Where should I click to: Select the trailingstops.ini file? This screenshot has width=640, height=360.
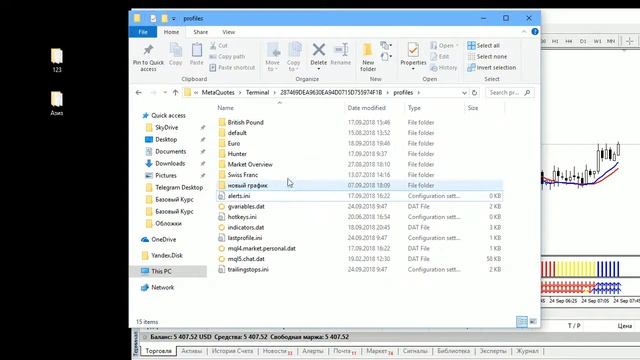[x=248, y=269]
